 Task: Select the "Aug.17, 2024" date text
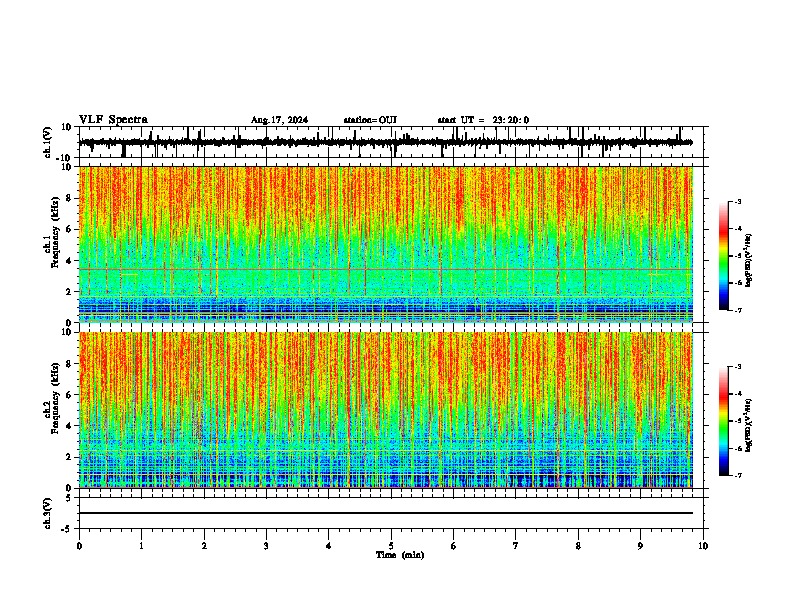pyautogui.click(x=279, y=120)
